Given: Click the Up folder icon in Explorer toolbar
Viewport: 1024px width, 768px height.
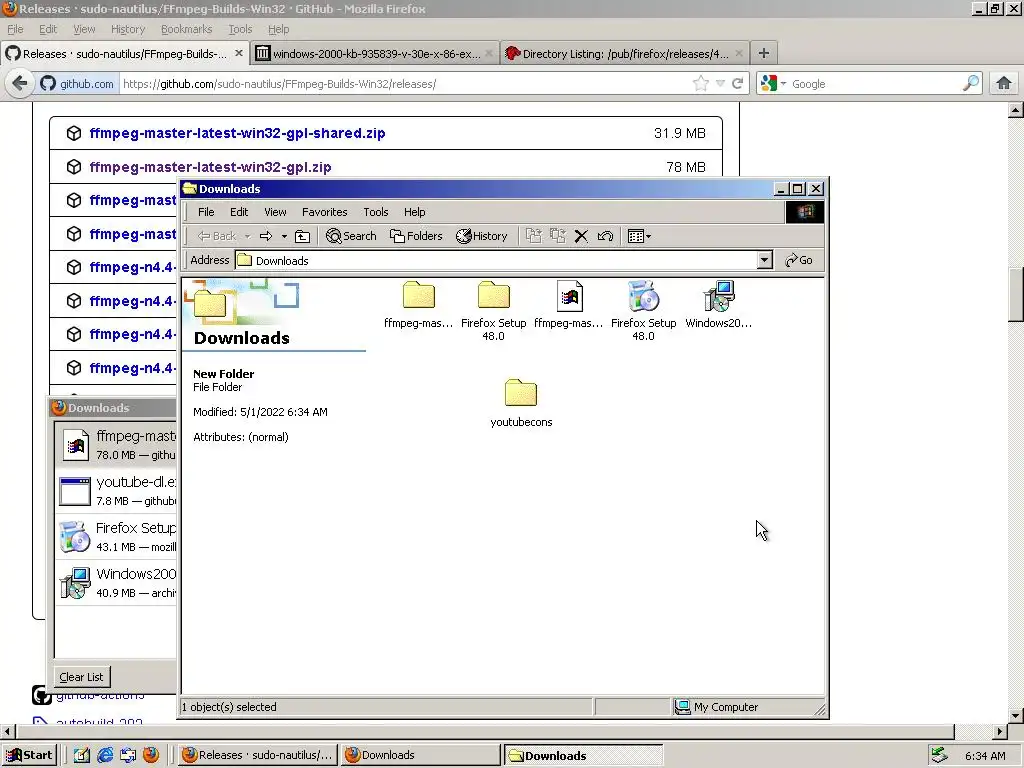Looking at the screenshot, I should (302, 236).
